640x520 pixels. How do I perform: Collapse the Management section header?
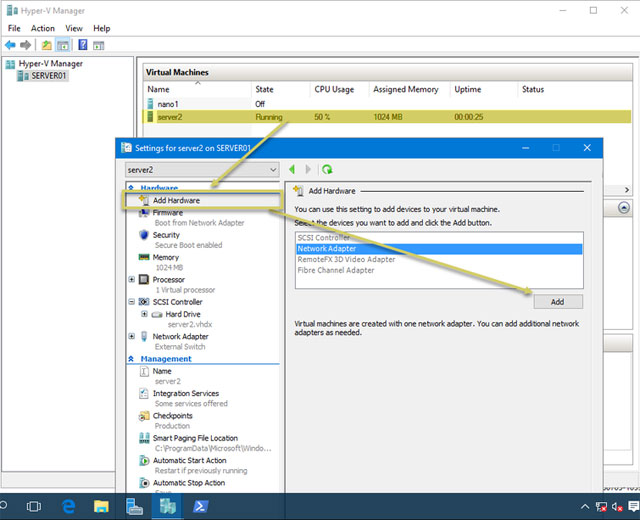coord(131,359)
